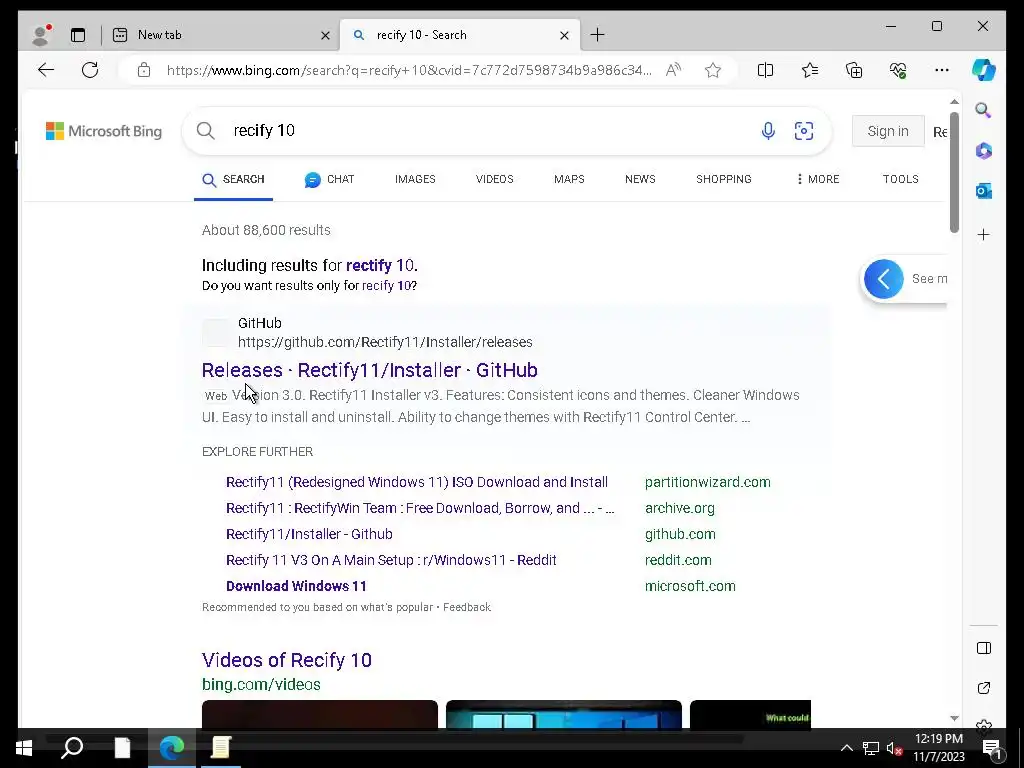
Task: Add this page to favorites star
Action: [712, 70]
